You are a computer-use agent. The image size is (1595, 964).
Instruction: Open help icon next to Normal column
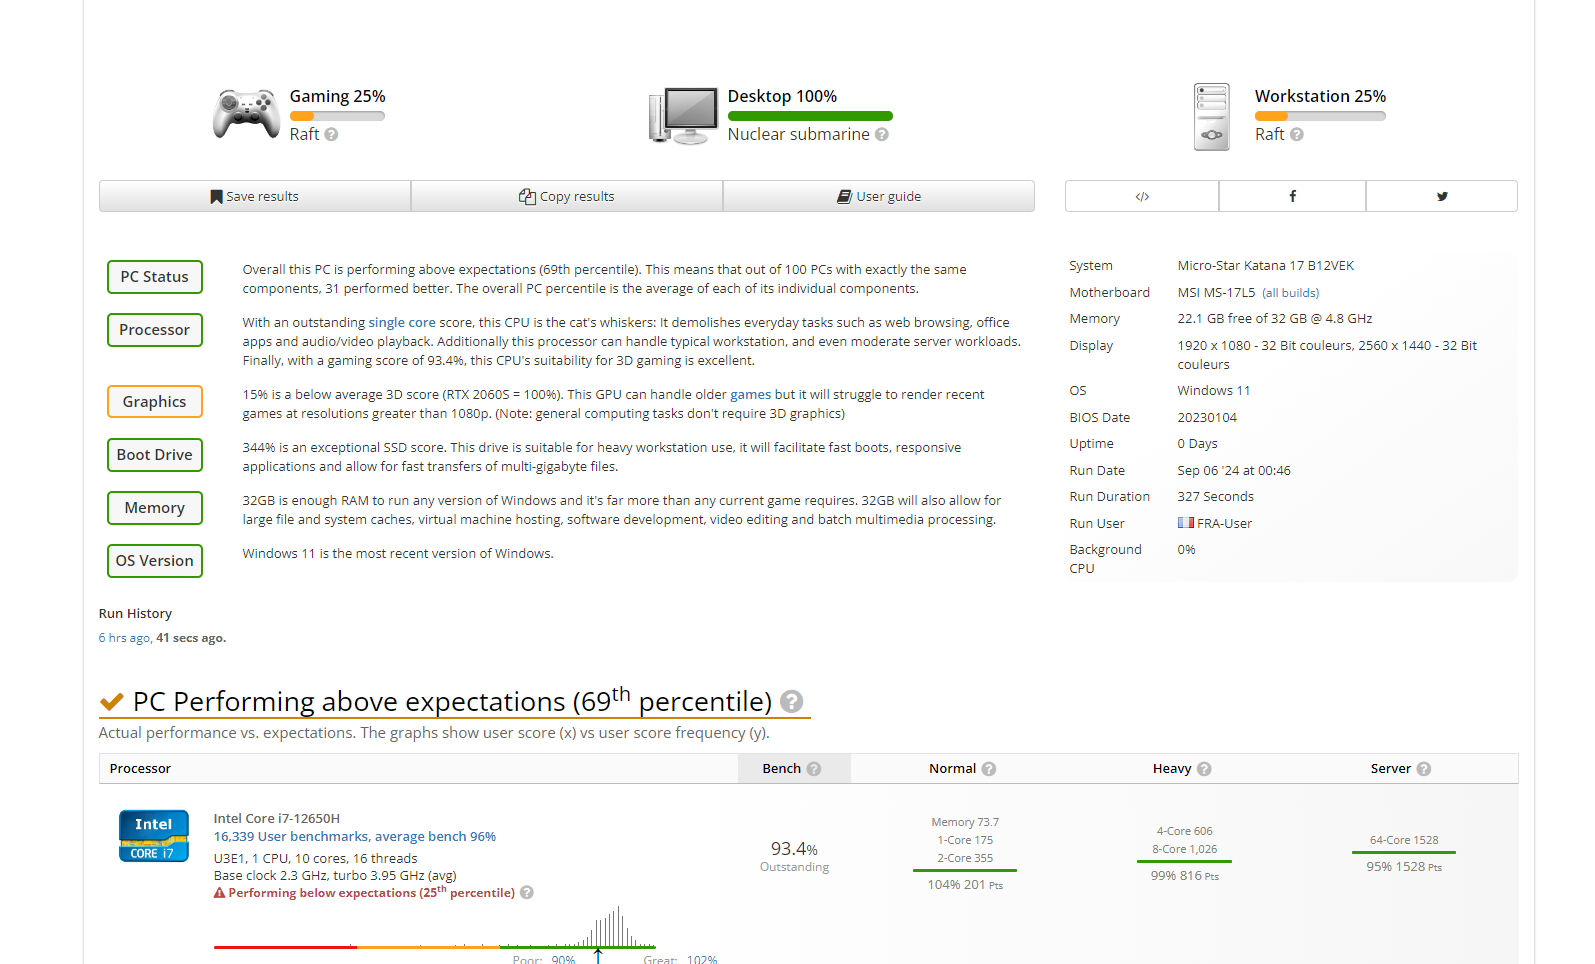pyautogui.click(x=989, y=769)
